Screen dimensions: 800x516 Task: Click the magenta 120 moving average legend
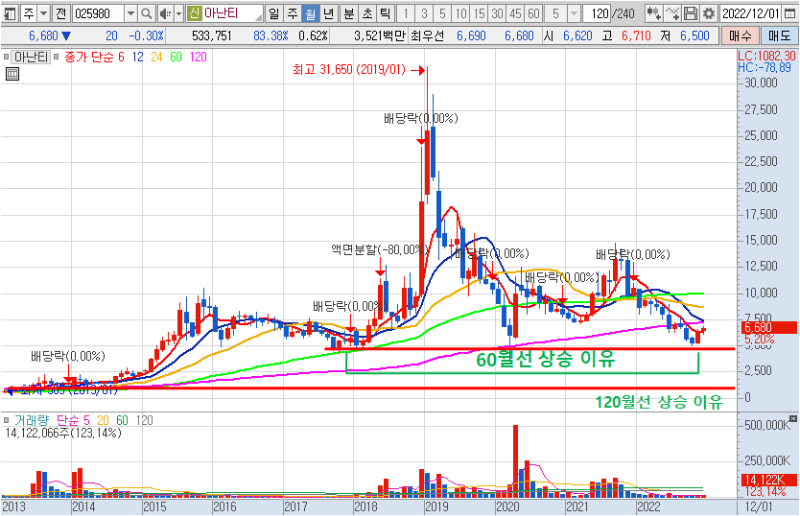pos(198,57)
